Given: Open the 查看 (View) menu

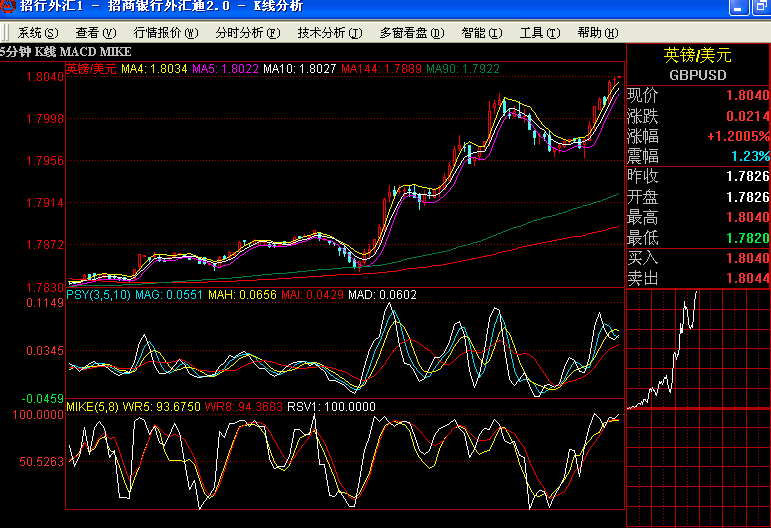Looking at the screenshot, I should pos(95,33).
